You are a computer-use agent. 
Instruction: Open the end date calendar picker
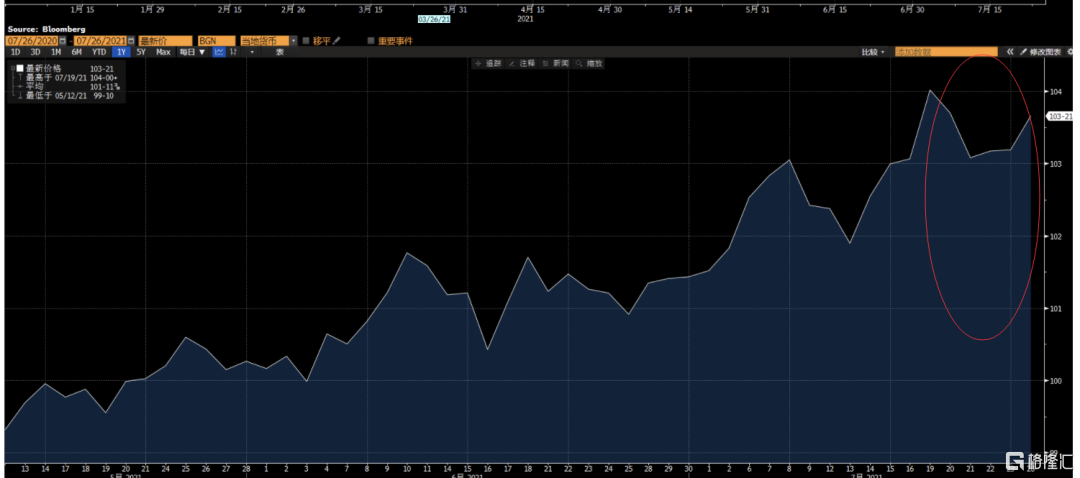(x=131, y=41)
